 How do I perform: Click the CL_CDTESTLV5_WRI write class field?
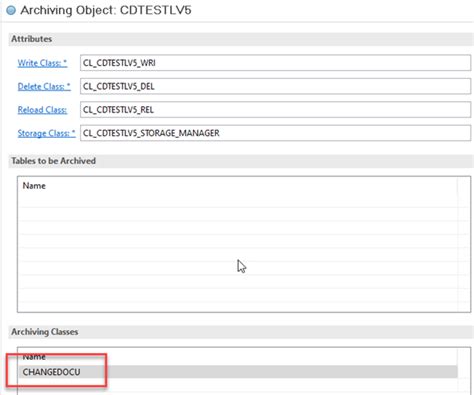pyautogui.click(x=275, y=63)
